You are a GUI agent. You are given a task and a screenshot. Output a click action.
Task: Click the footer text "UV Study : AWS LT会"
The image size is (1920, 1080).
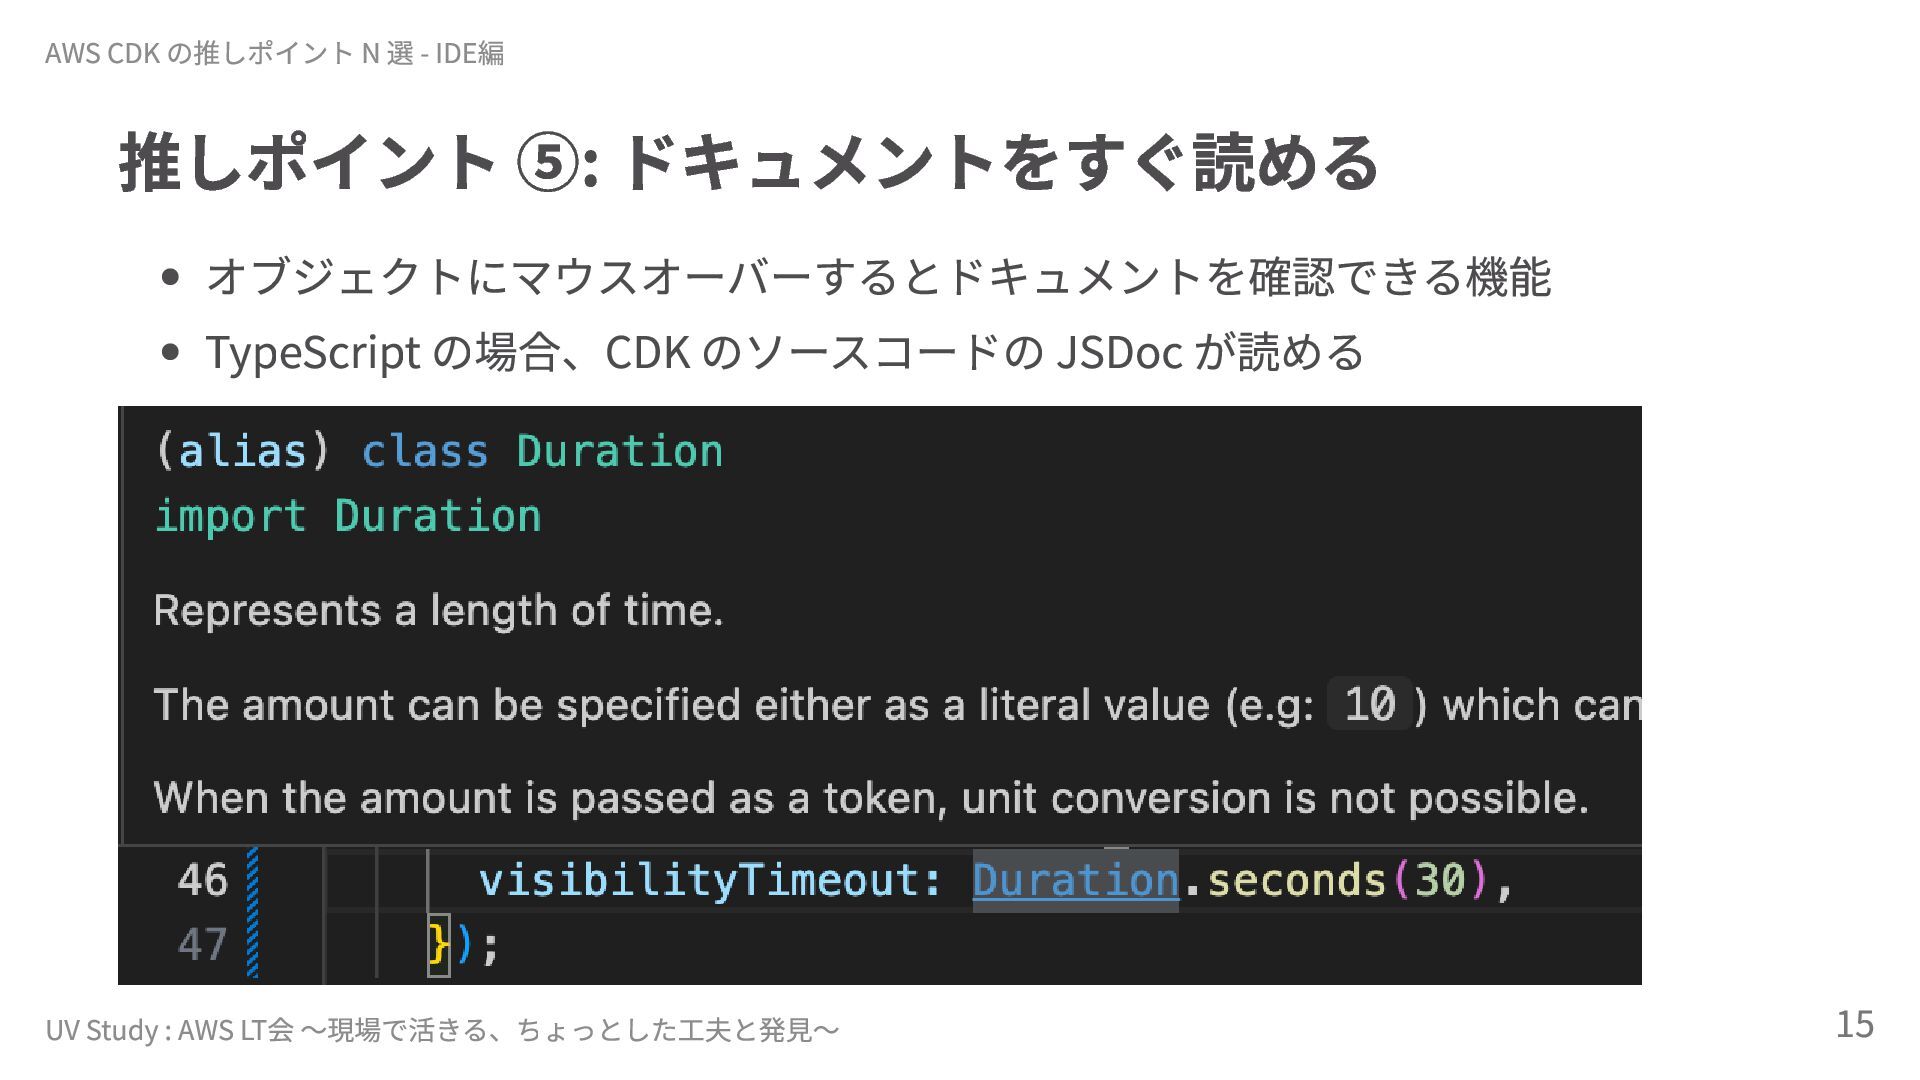click(170, 1029)
